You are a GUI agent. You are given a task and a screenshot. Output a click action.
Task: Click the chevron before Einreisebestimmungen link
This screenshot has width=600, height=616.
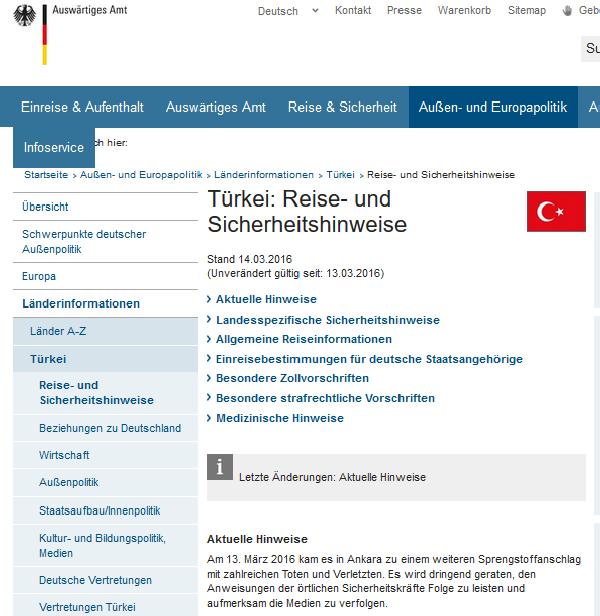209,358
